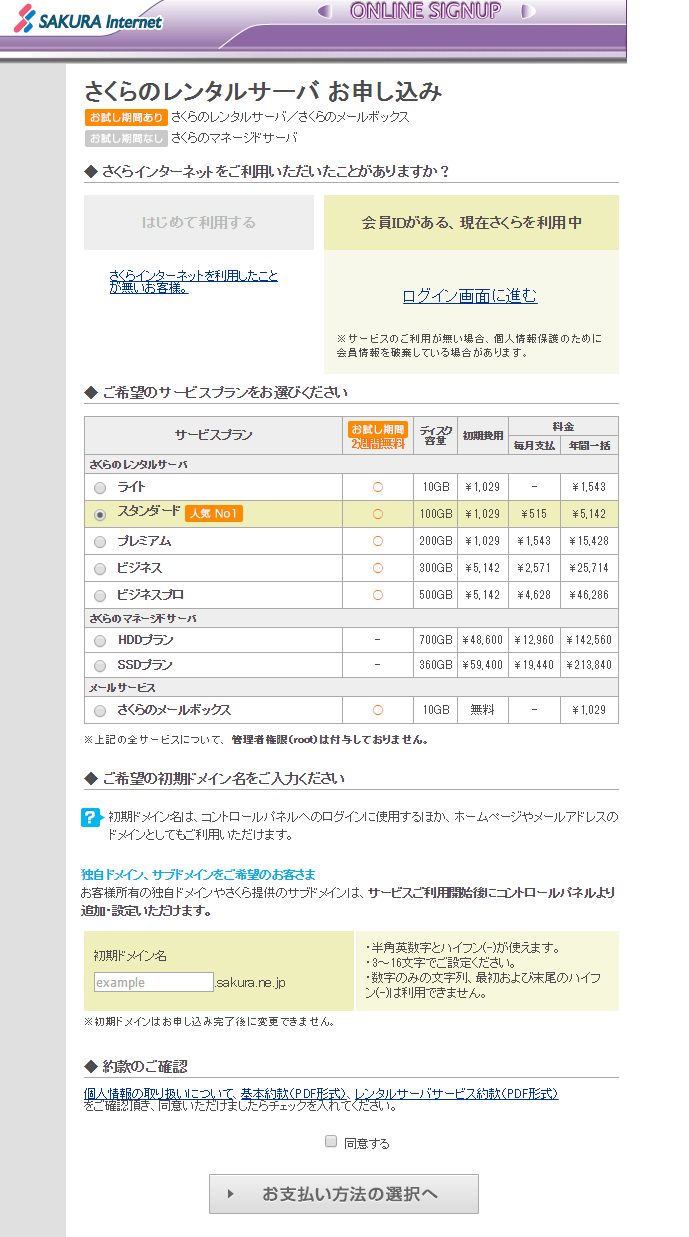689x1237 pixels.
Task: Click the ディスク容量 column header
Action: click(x=435, y=435)
